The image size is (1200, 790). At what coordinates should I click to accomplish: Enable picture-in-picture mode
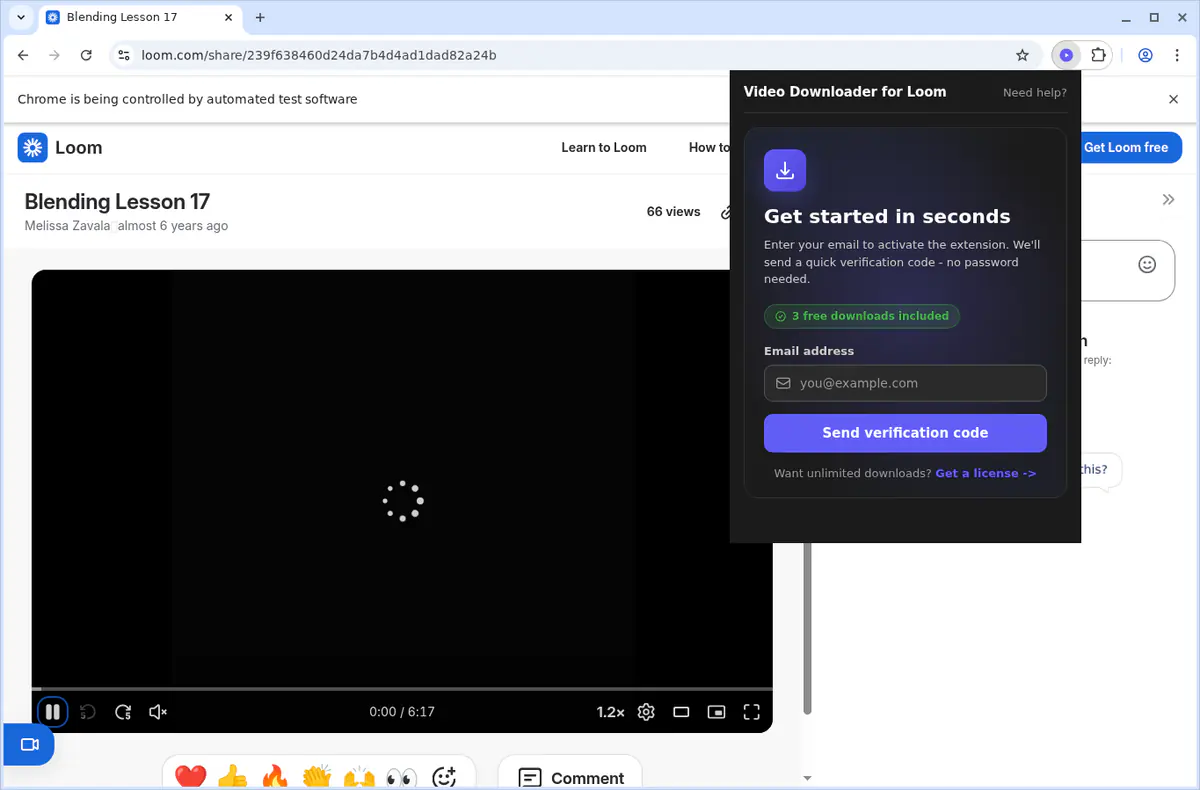point(716,712)
